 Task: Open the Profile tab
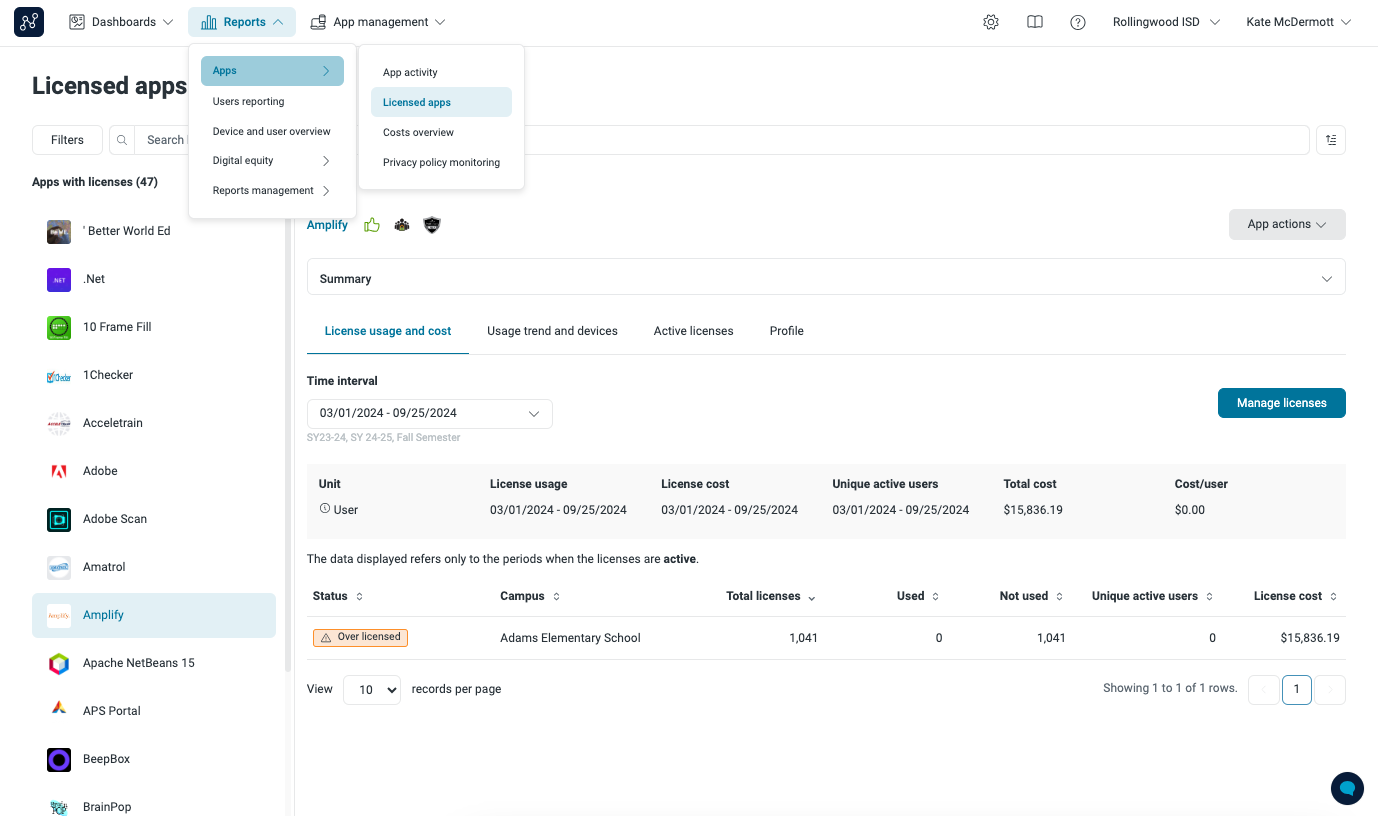787,331
